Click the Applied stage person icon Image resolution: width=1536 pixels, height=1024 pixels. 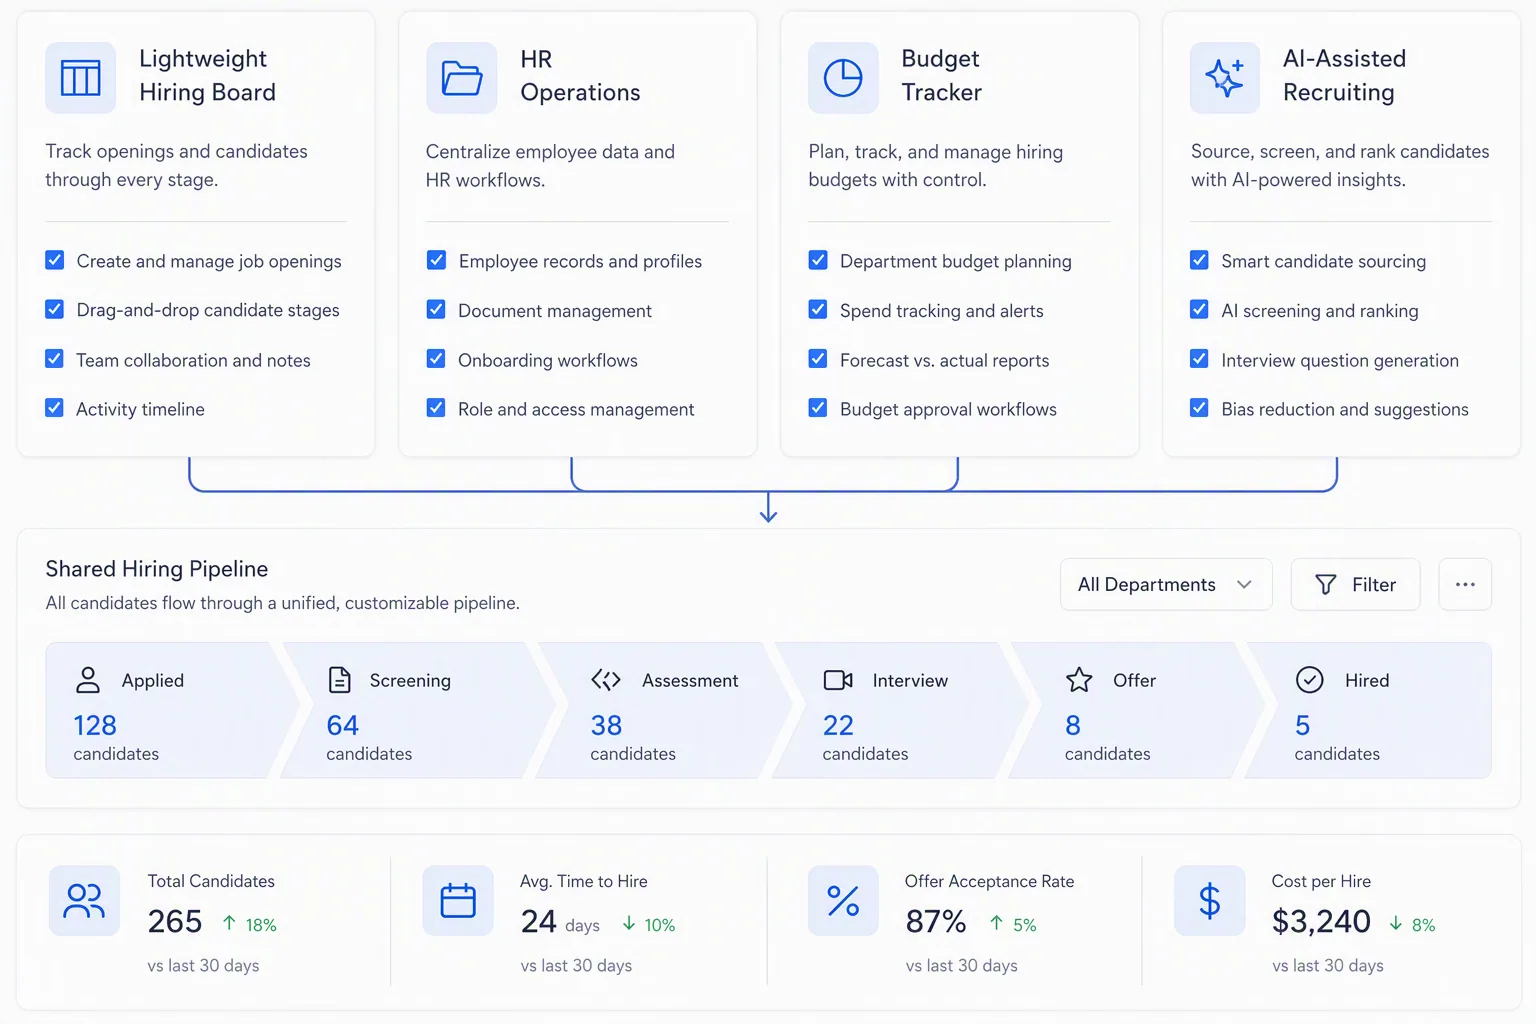tap(88, 680)
